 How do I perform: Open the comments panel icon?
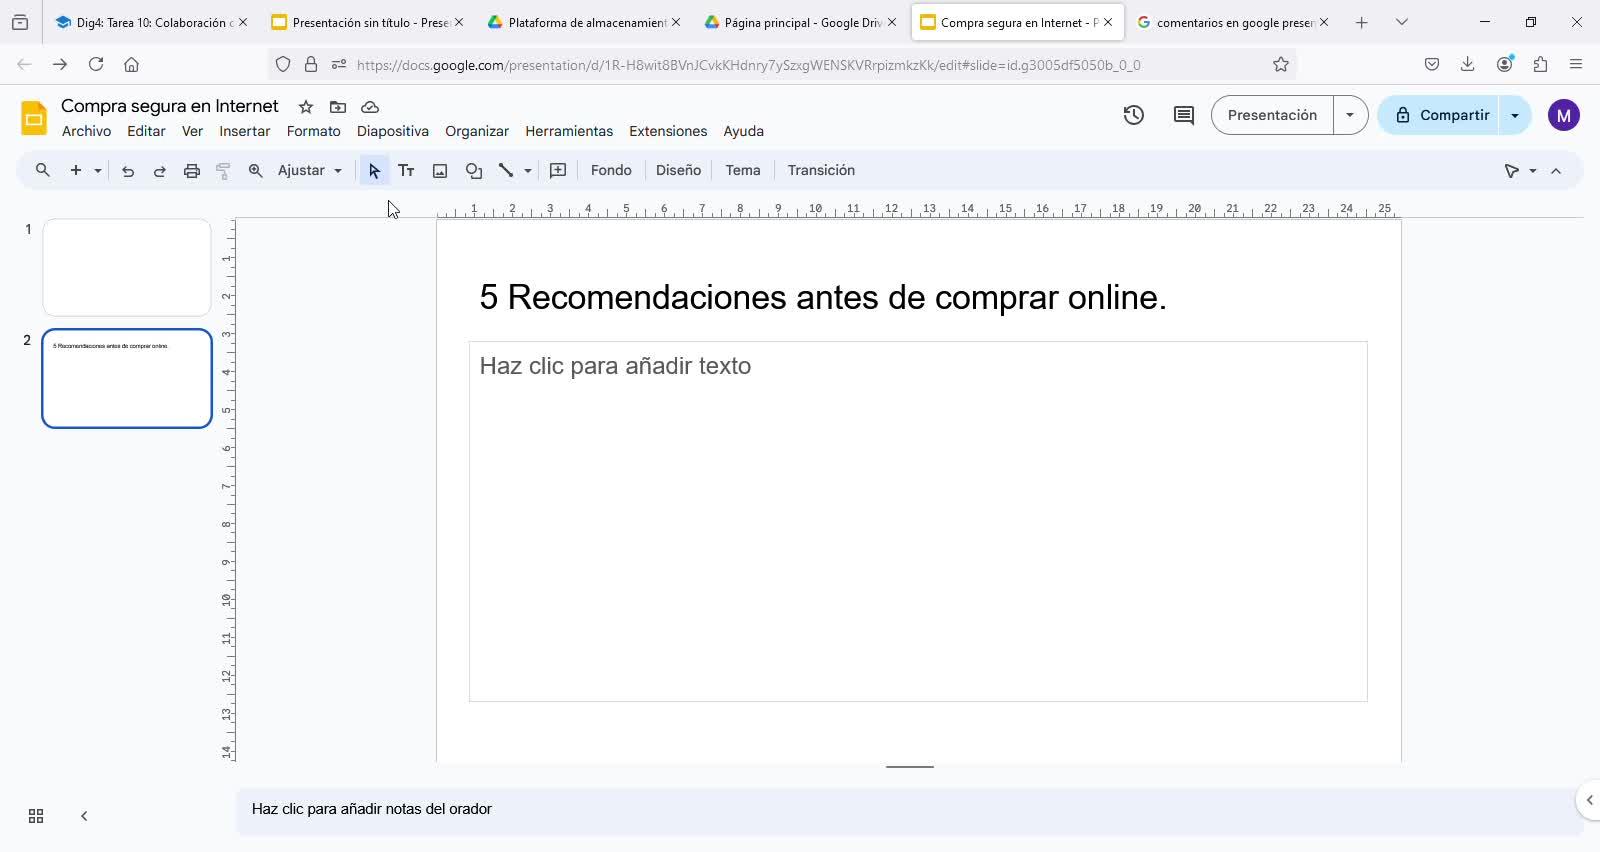pos(1183,115)
